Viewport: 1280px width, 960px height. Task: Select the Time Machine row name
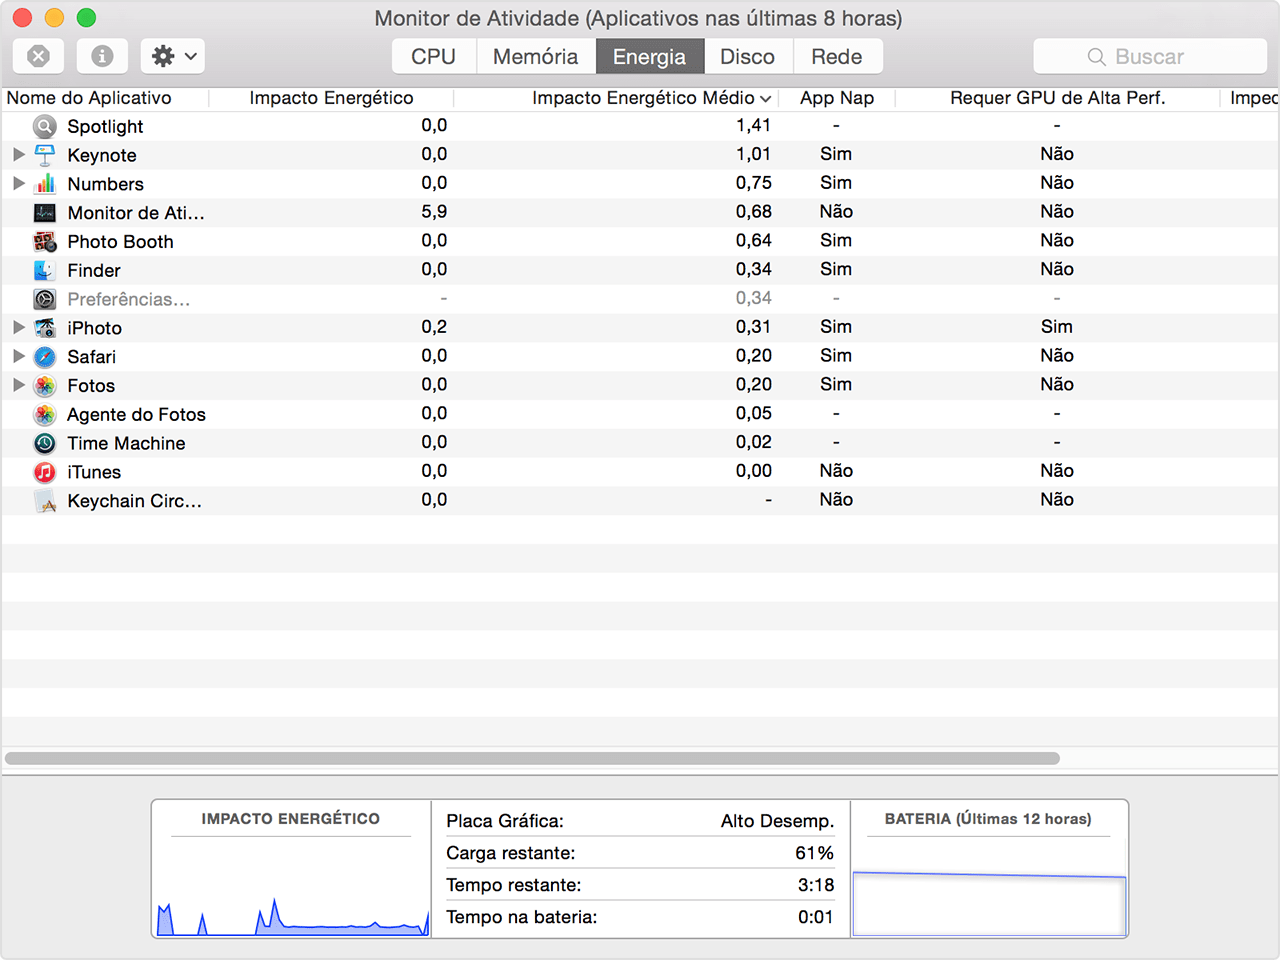coord(126,443)
